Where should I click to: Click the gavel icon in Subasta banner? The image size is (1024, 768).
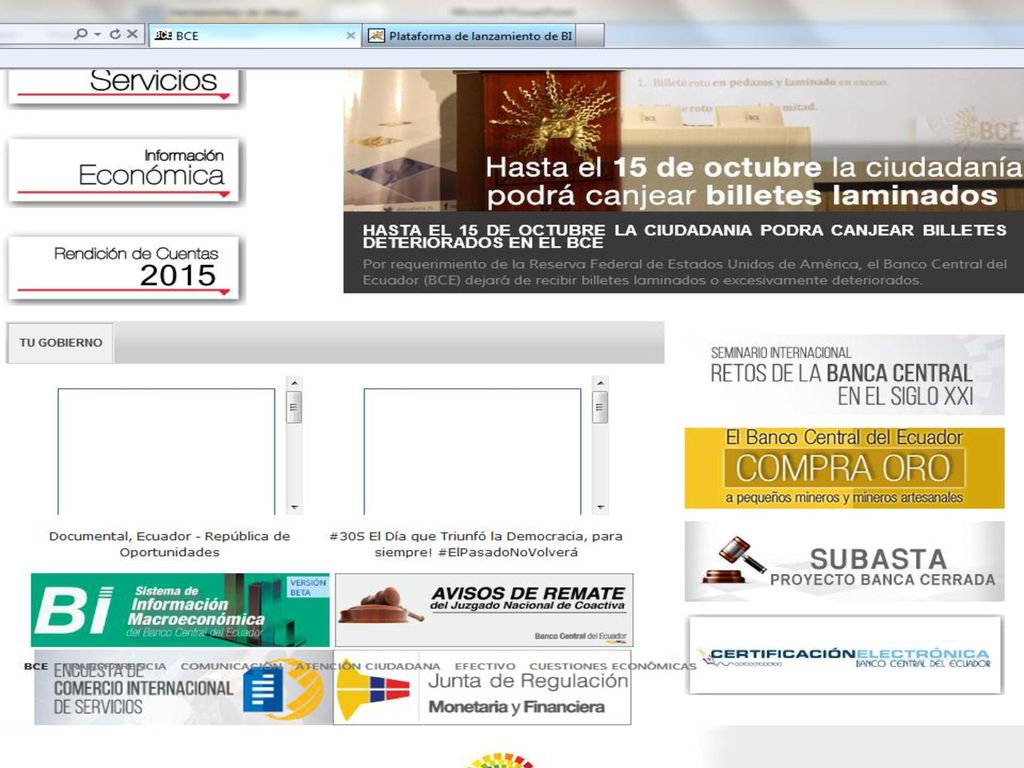click(x=733, y=560)
